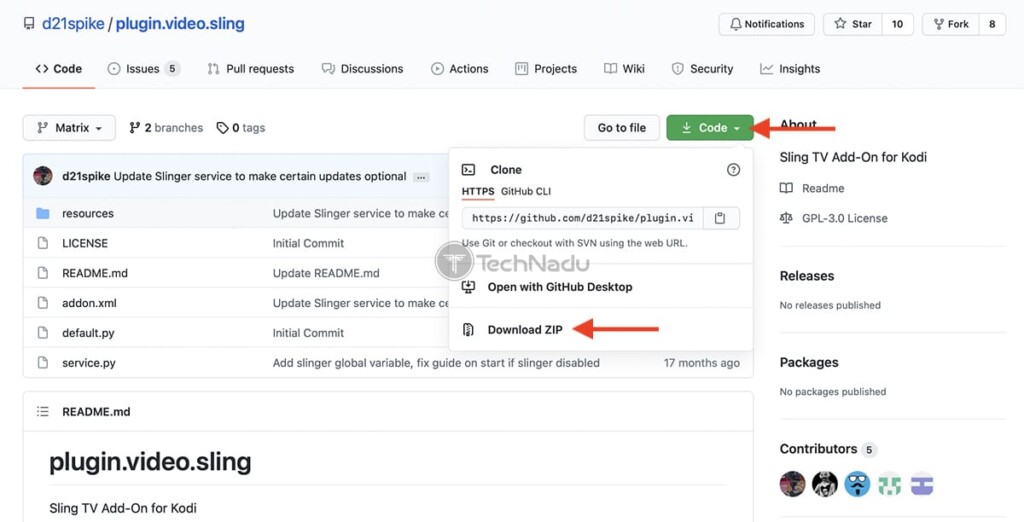Open the LICENSE file
The image size is (1024, 522).
[x=85, y=243]
